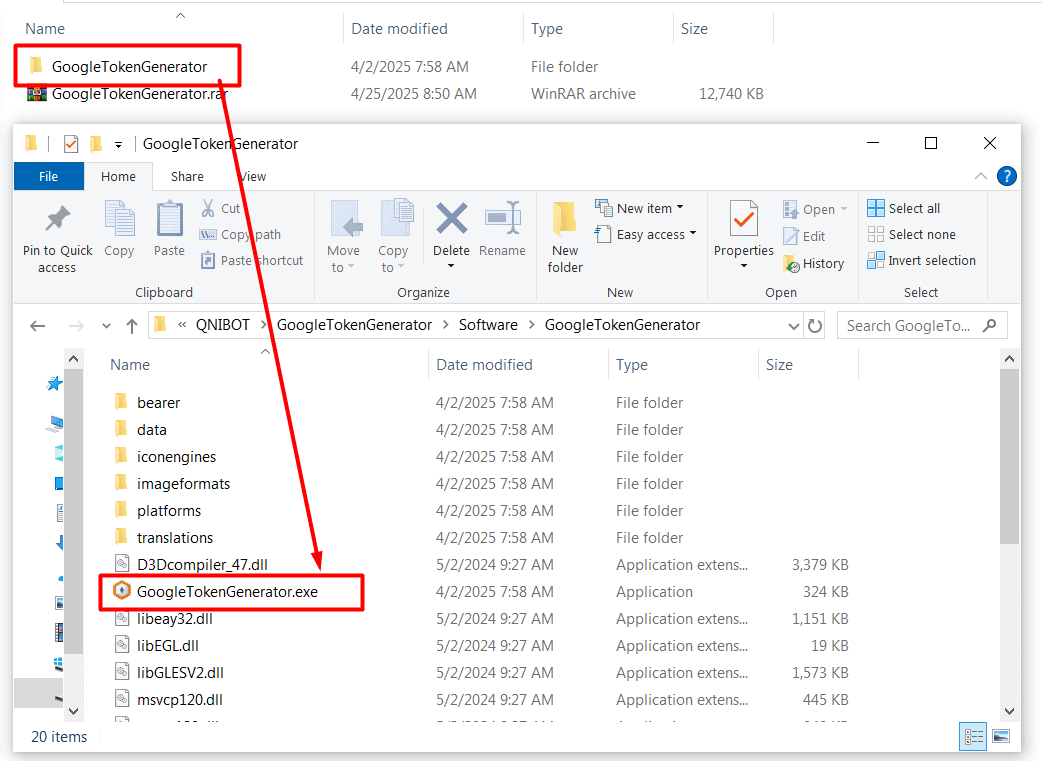Screen dimensions: 1042x761
Task: Select the platforms folder
Action: [x=169, y=510]
